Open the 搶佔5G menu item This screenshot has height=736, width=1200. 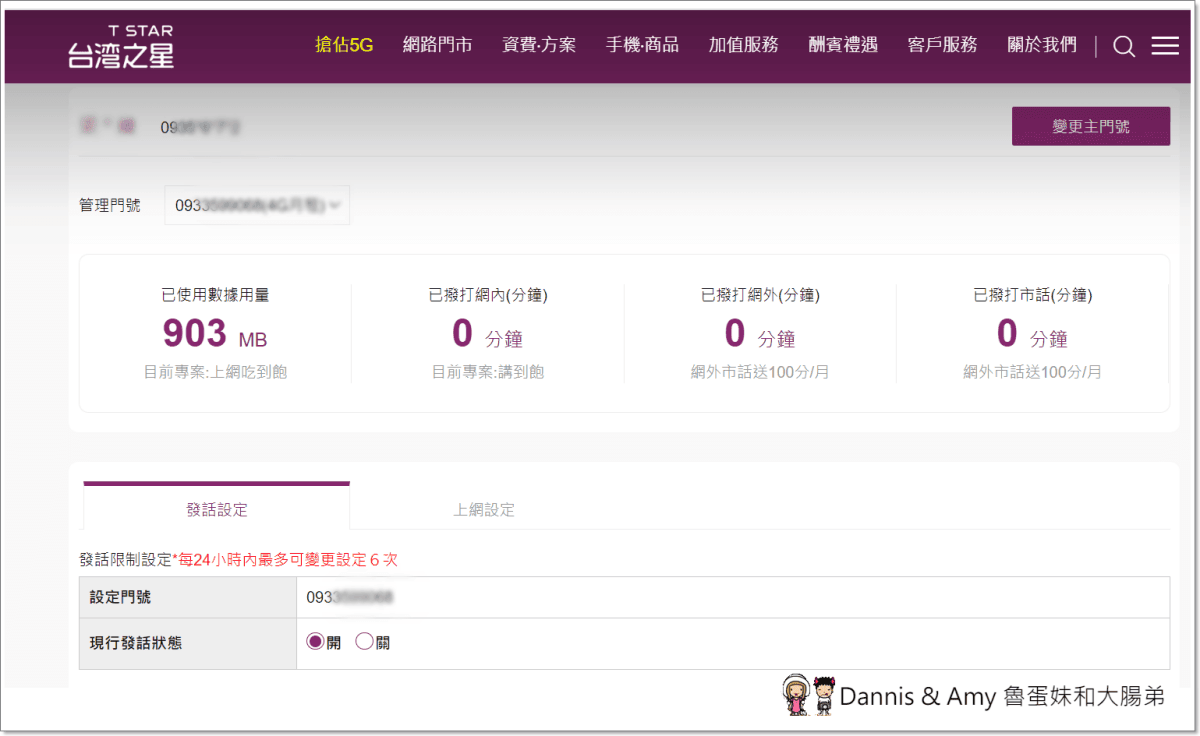pos(344,45)
